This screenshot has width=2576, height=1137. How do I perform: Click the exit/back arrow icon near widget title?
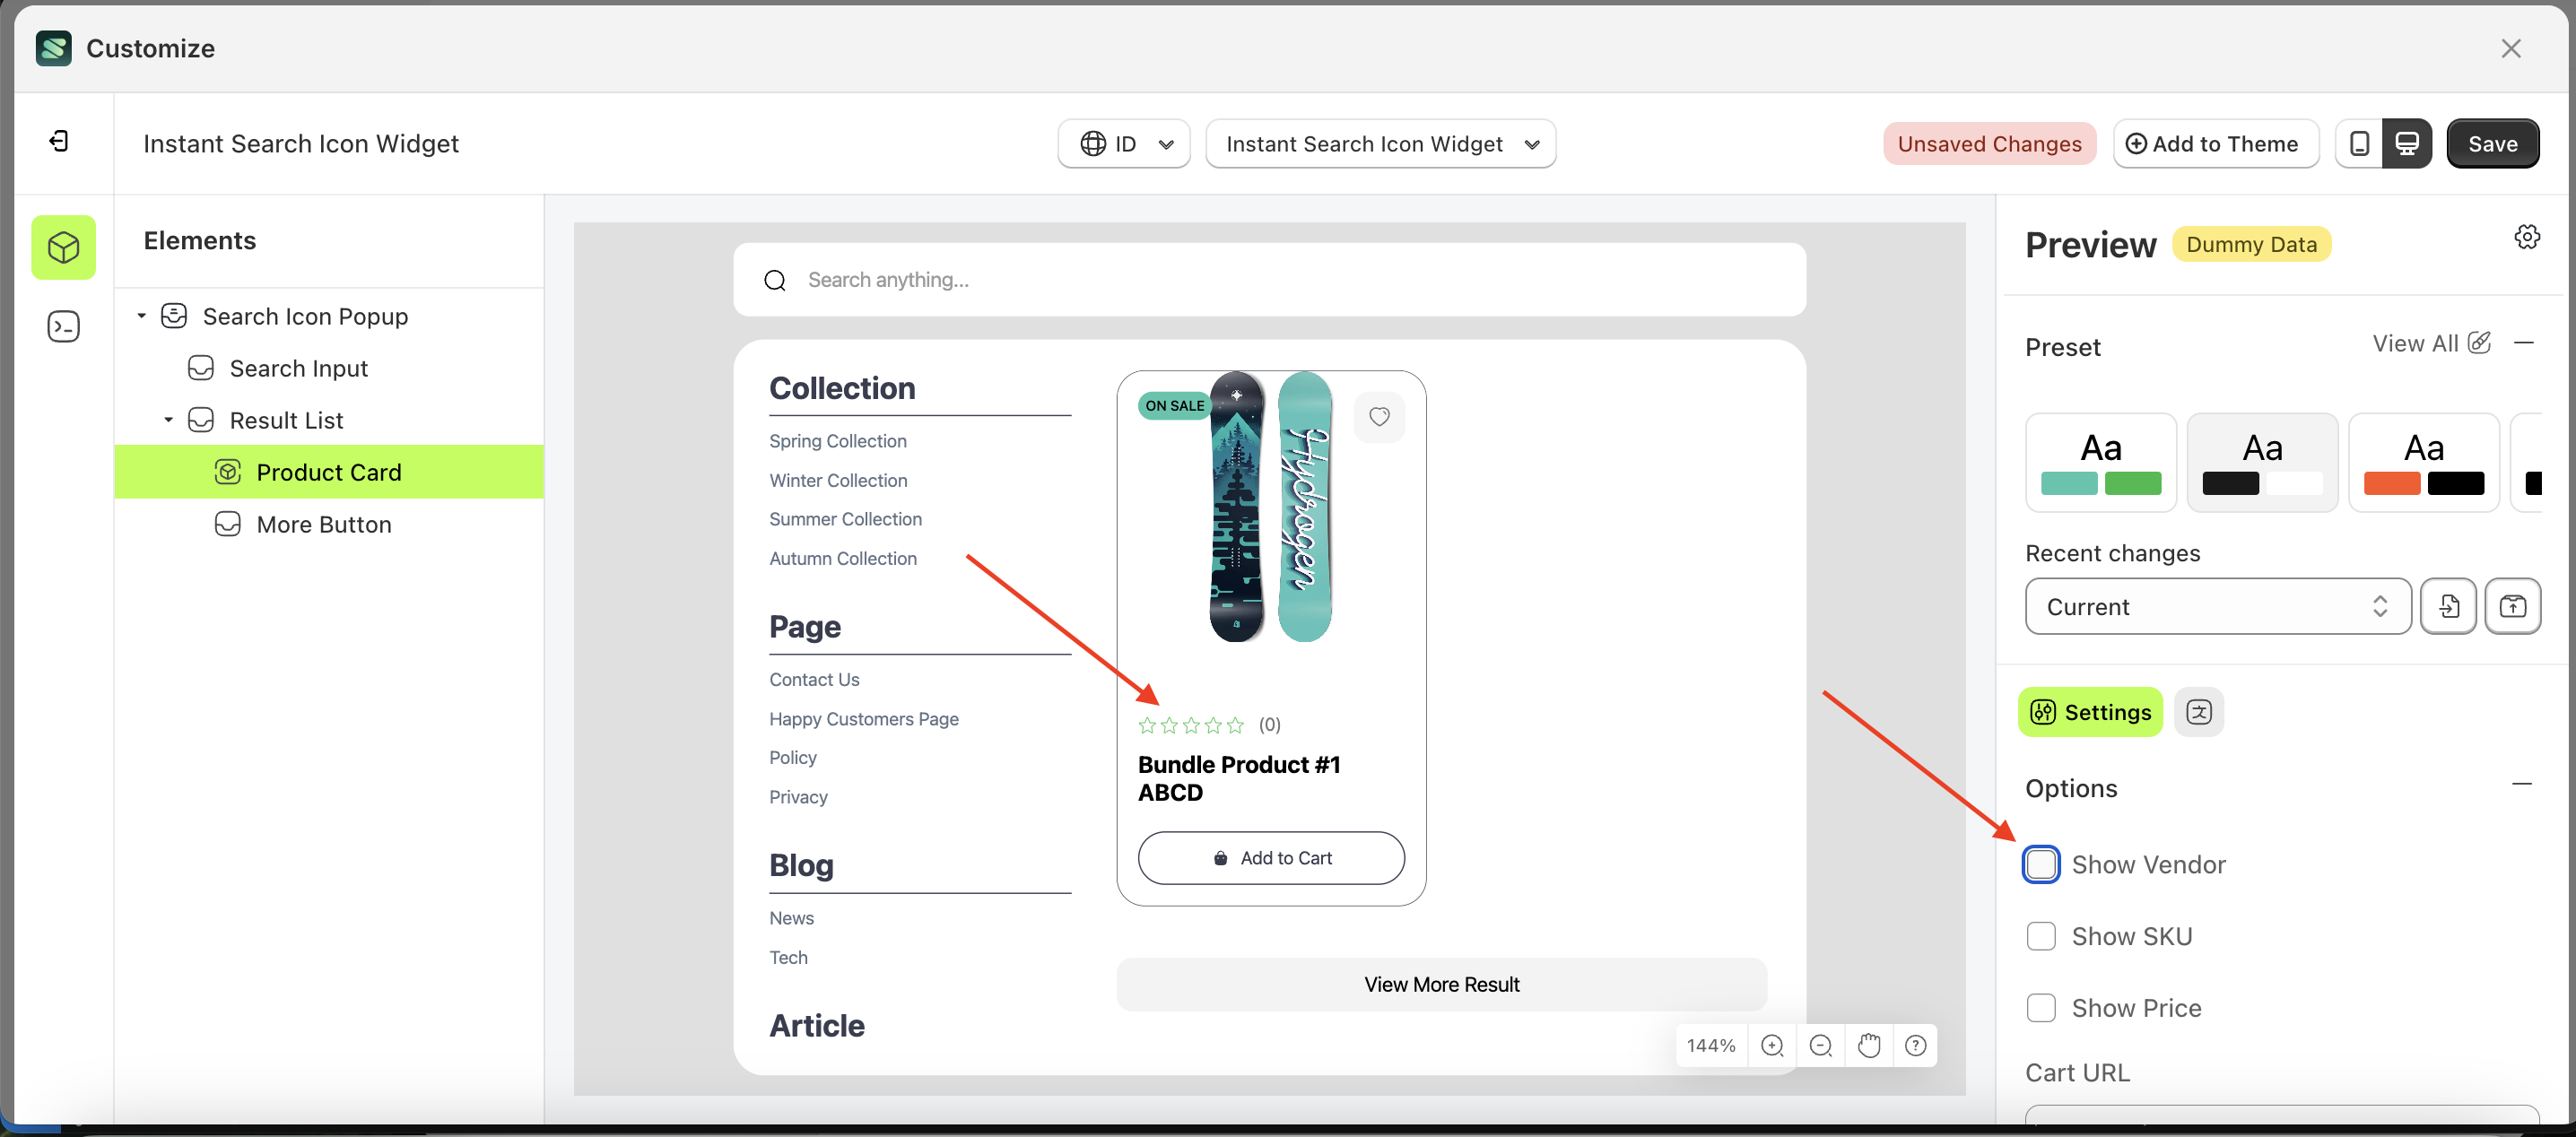(x=59, y=142)
